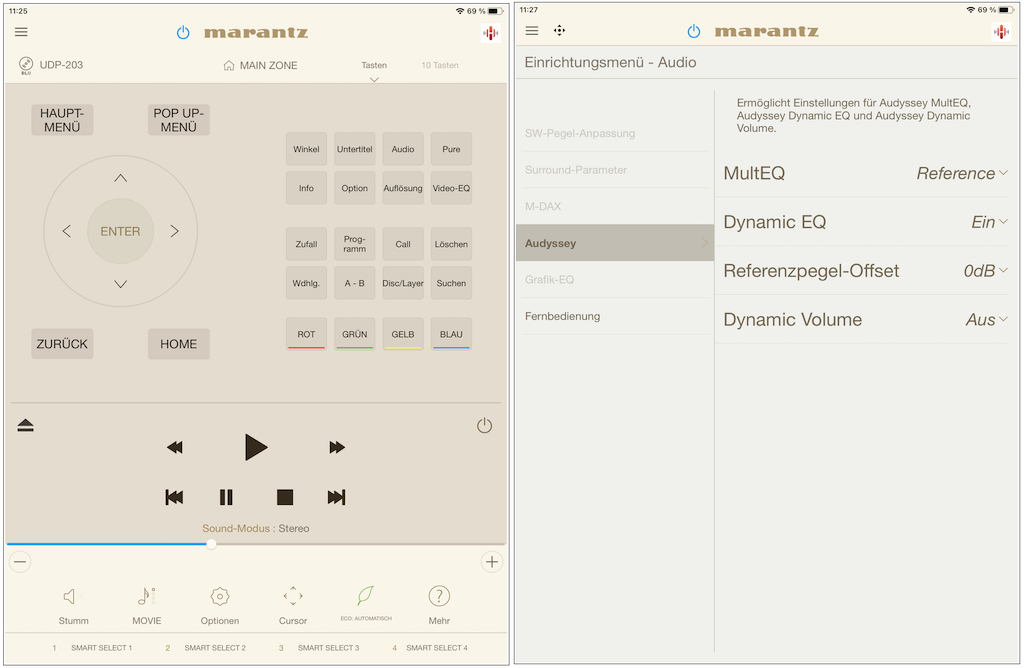Tap the Info key
The height and width of the screenshot is (668, 1024).
(x=306, y=188)
